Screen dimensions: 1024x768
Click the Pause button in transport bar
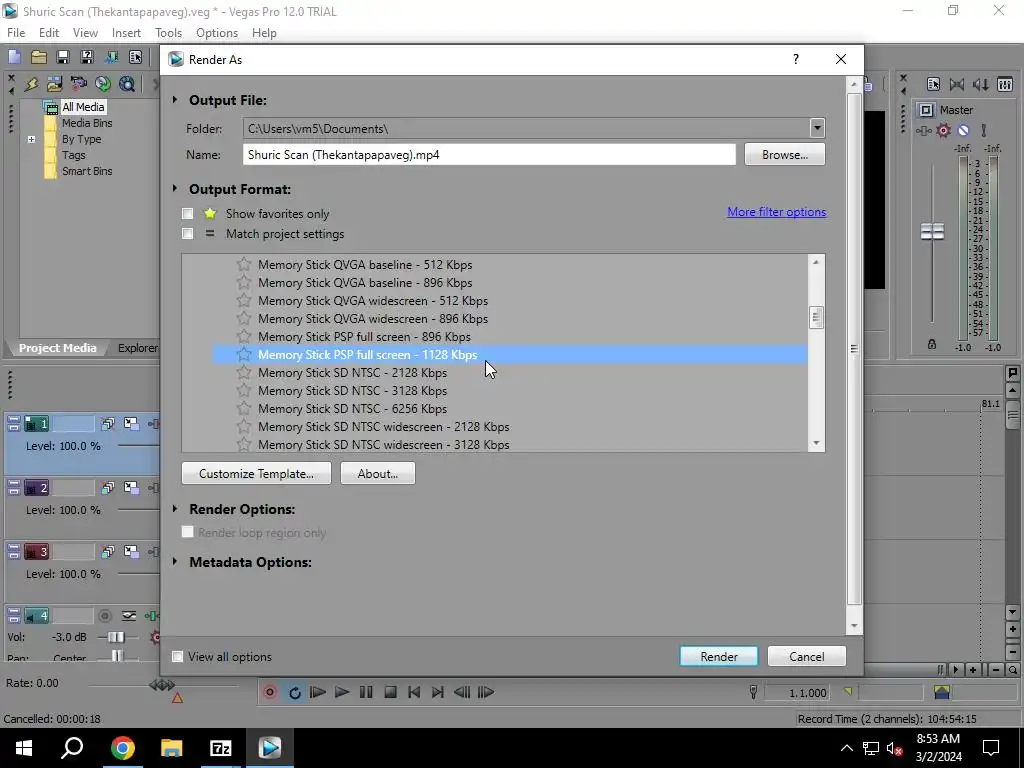pyautogui.click(x=366, y=692)
